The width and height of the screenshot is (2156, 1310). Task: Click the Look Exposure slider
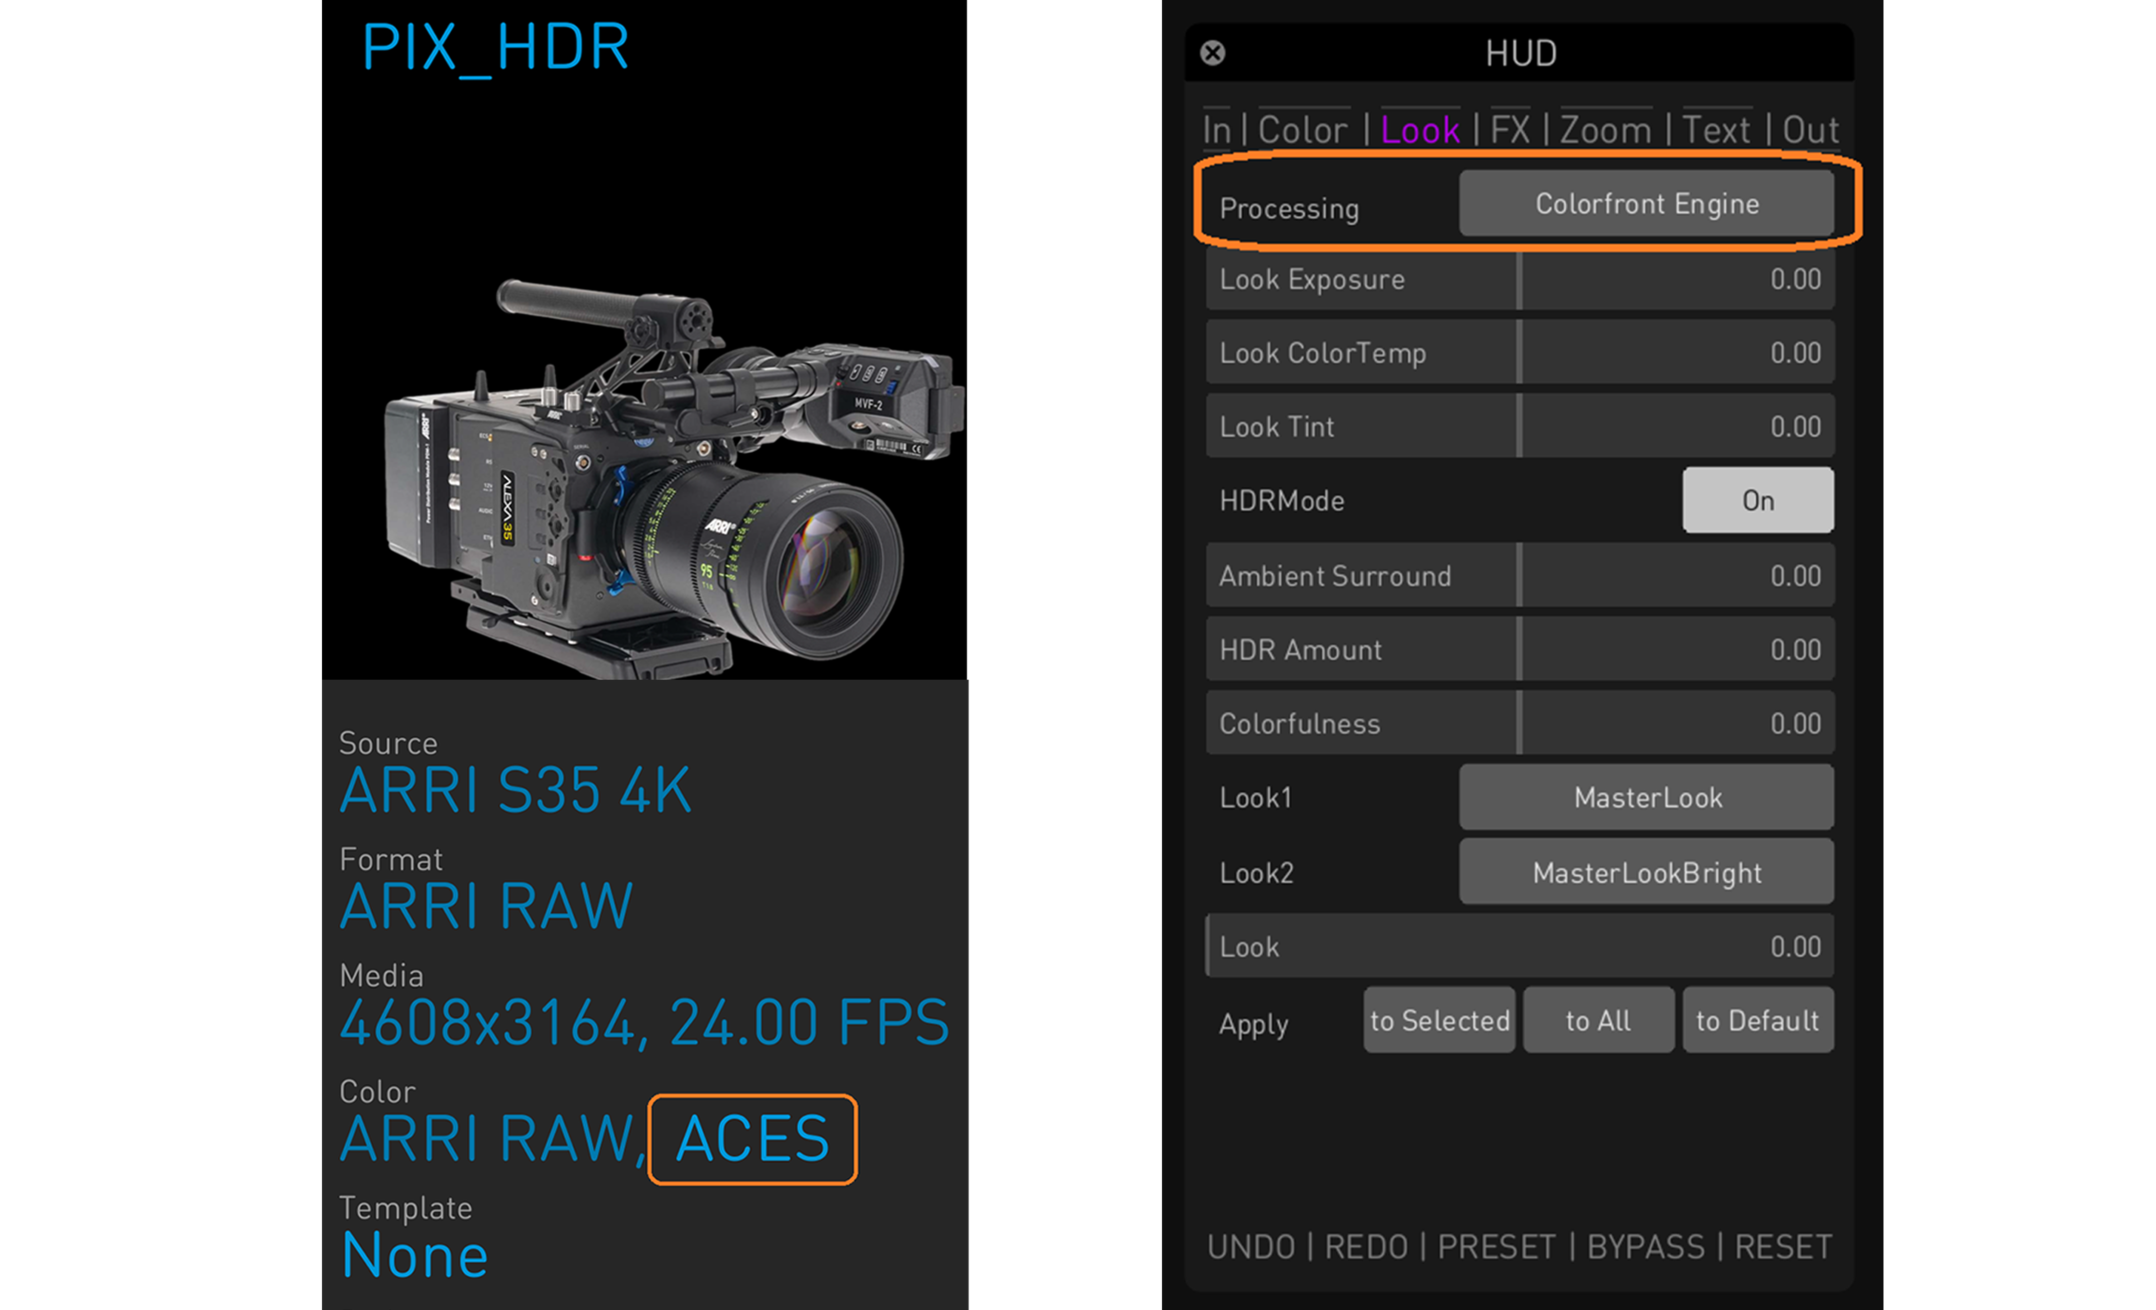1519,280
